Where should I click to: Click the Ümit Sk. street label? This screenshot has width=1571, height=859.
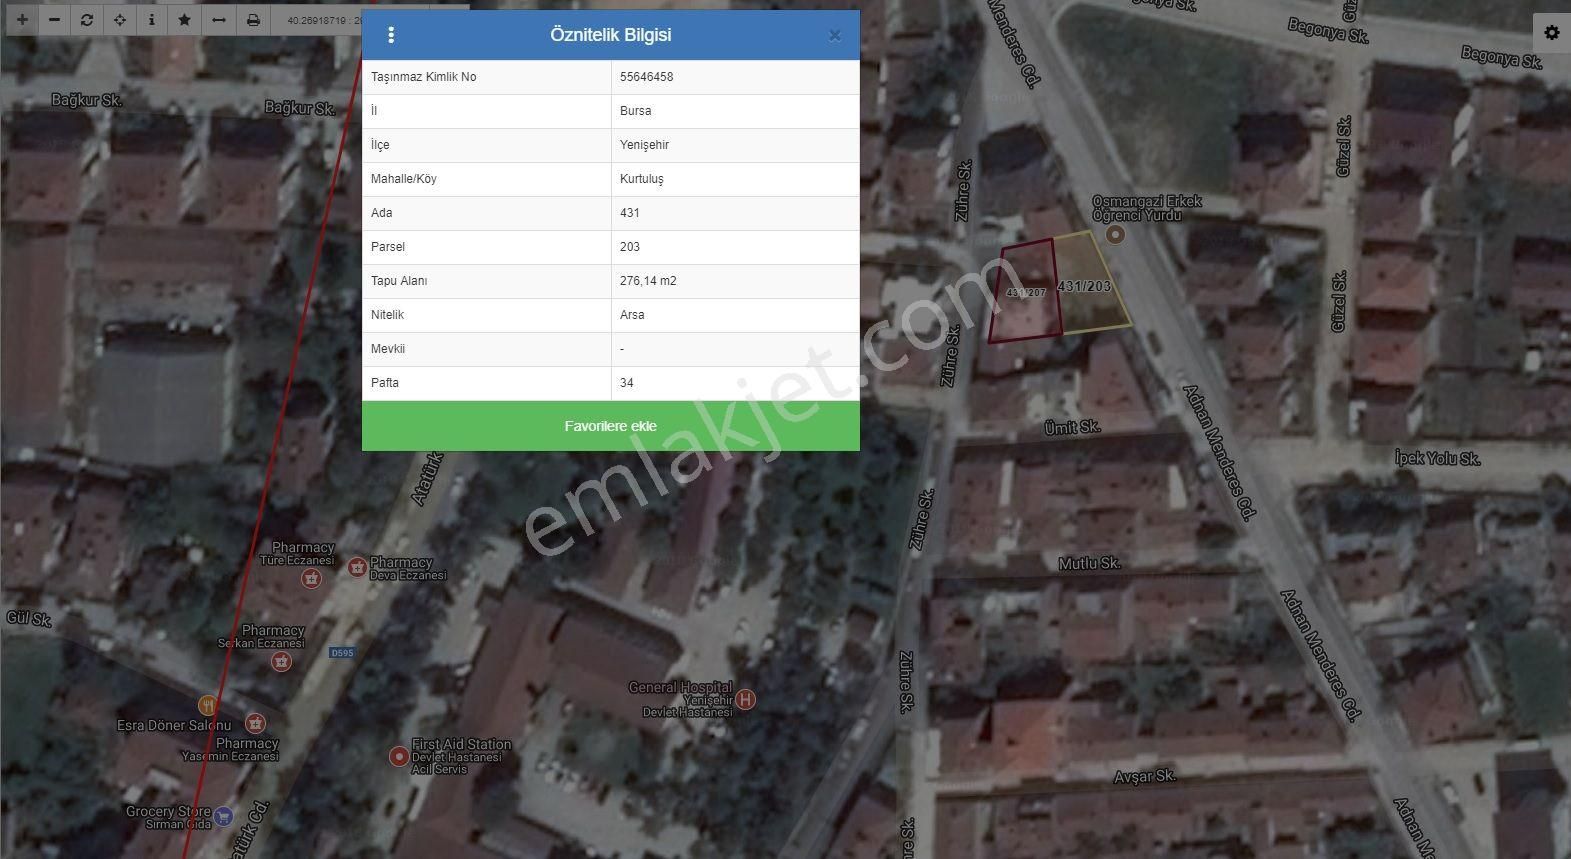(x=1072, y=428)
